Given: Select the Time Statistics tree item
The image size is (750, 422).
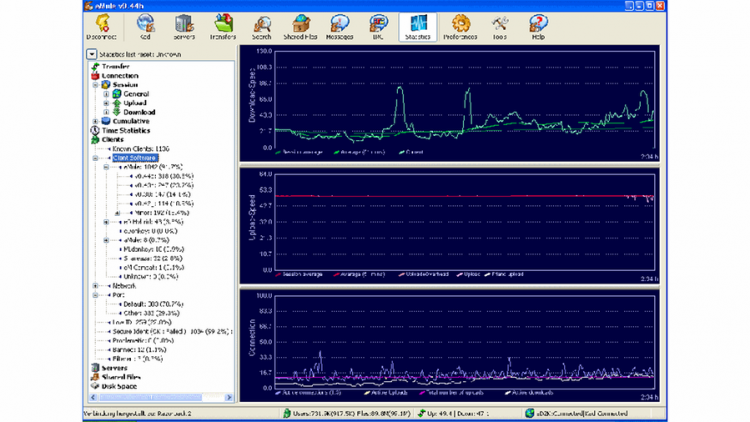Looking at the screenshot, I should 126,130.
